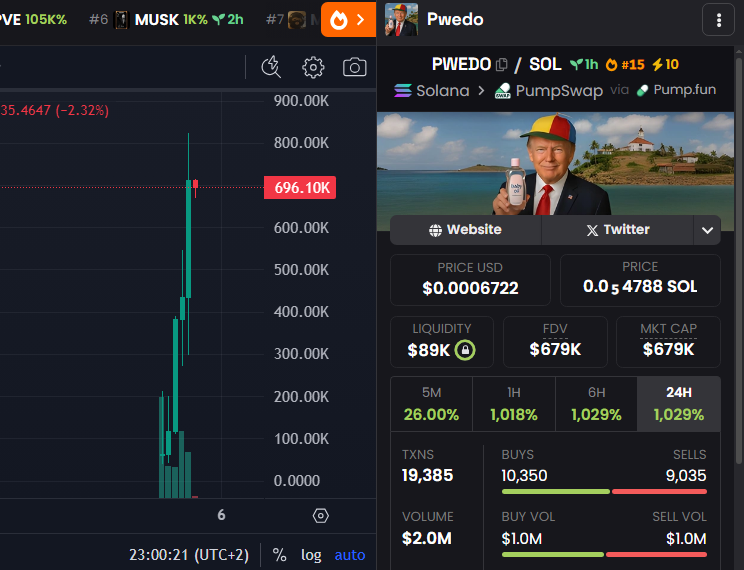The height and width of the screenshot is (570, 744).
Task: Select the 1H timeframe tab
Action: pos(514,404)
